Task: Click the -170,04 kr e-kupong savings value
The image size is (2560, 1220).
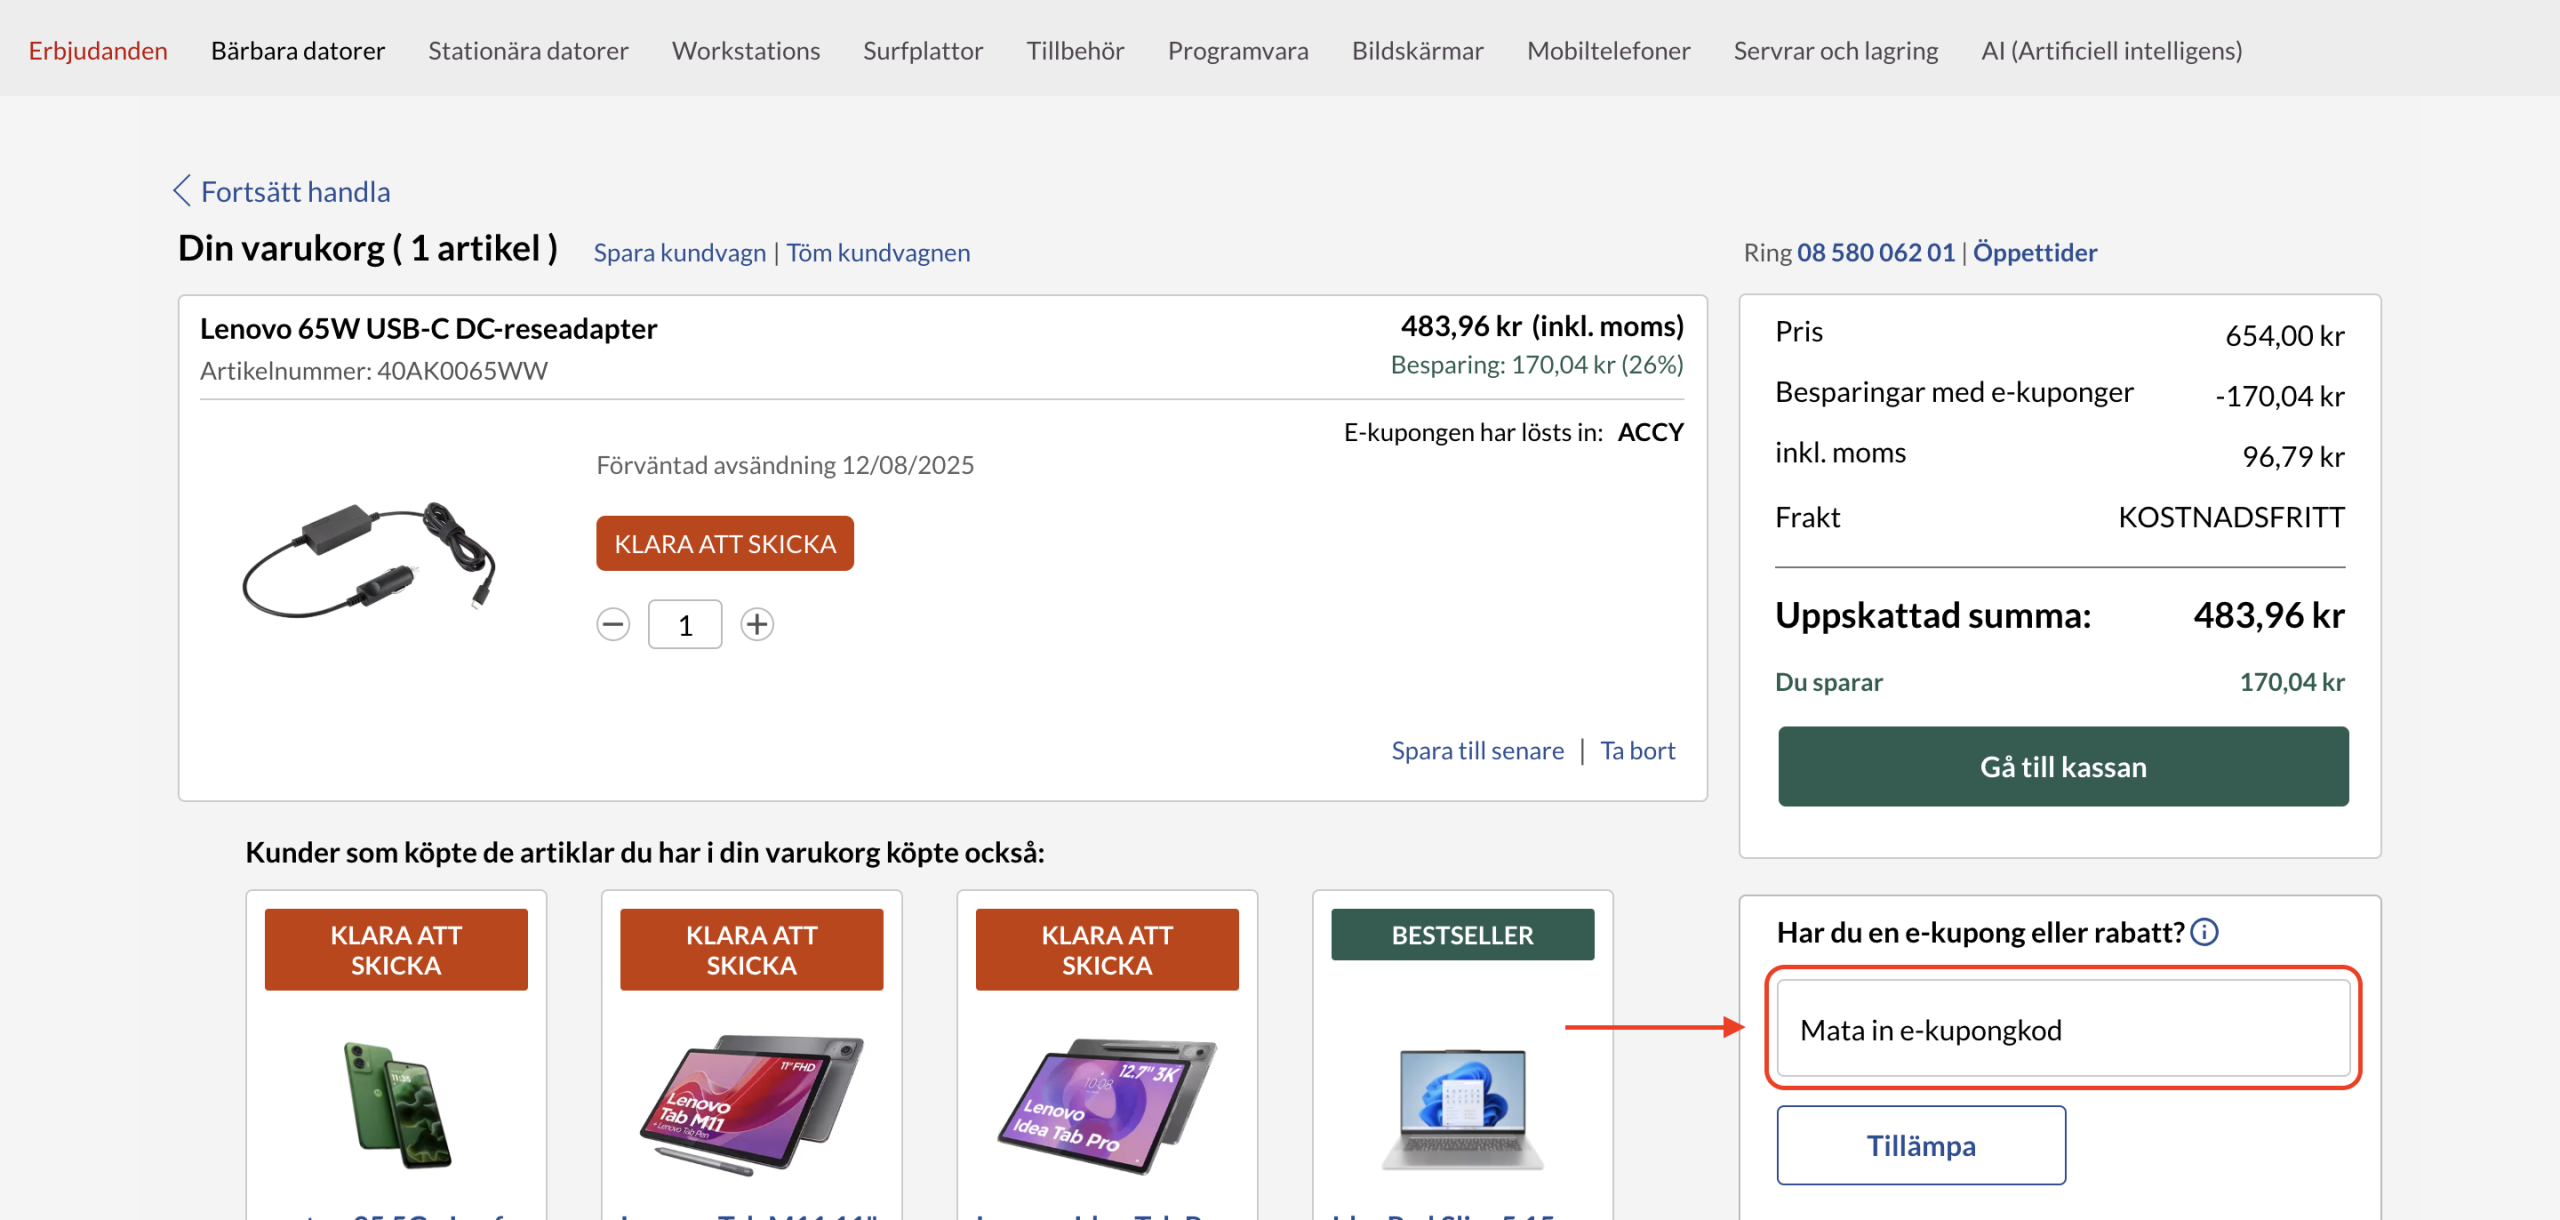Action: 2280,397
